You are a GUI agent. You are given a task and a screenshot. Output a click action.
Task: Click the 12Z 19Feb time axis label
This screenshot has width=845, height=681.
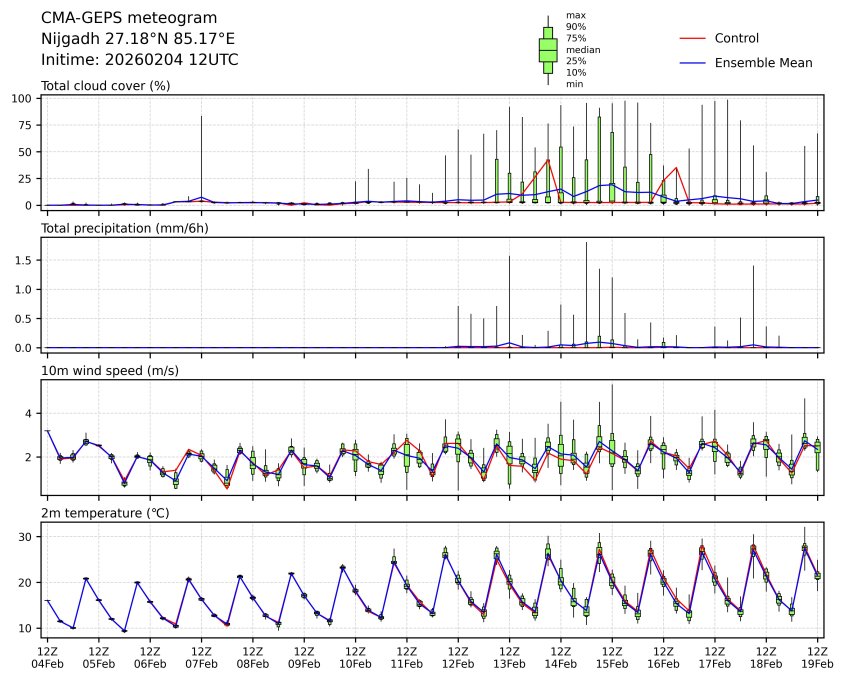[817, 656]
